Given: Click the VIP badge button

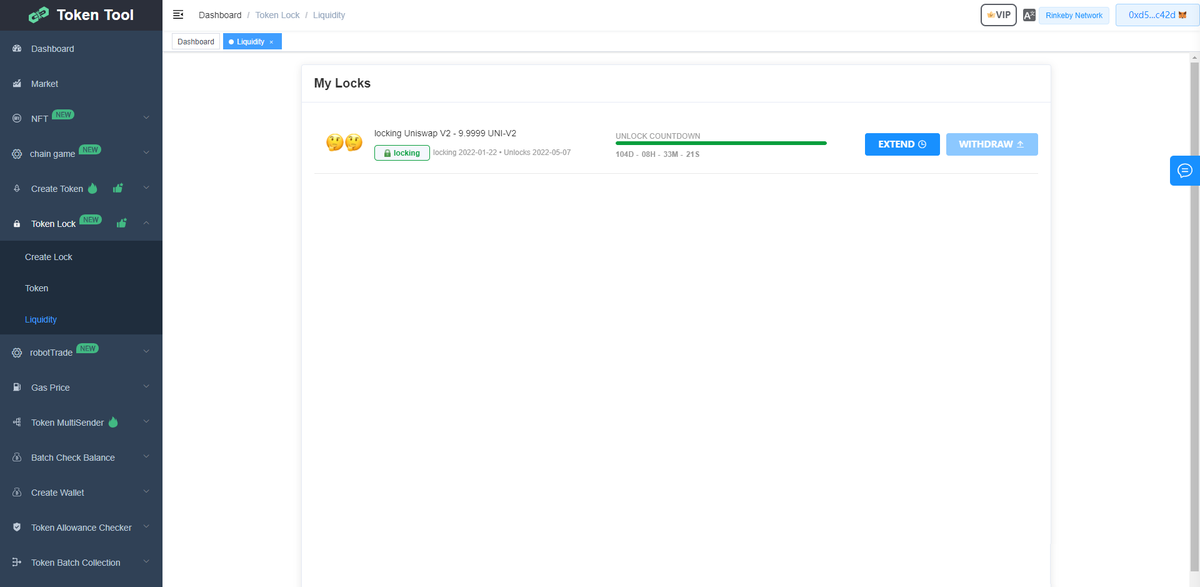Looking at the screenshot, I should tap(999, 15).
